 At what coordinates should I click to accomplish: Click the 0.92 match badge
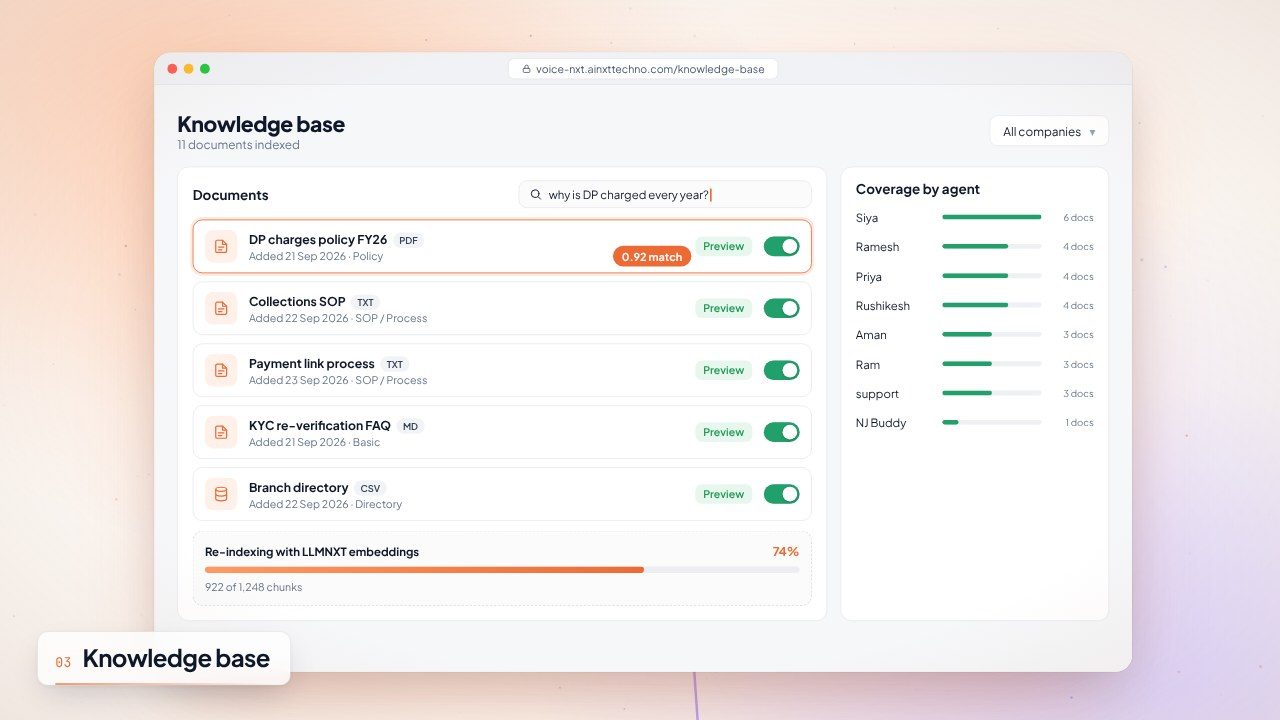652,257
